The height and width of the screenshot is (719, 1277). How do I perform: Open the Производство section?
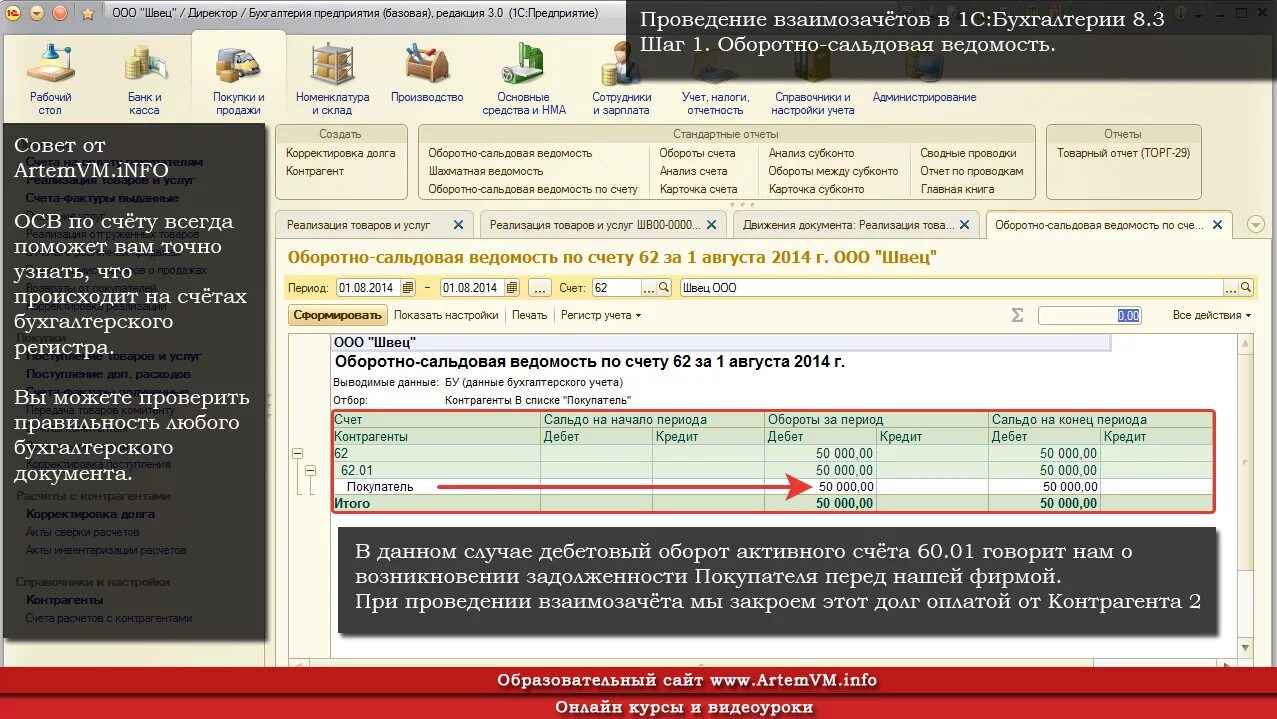point(427,75)
